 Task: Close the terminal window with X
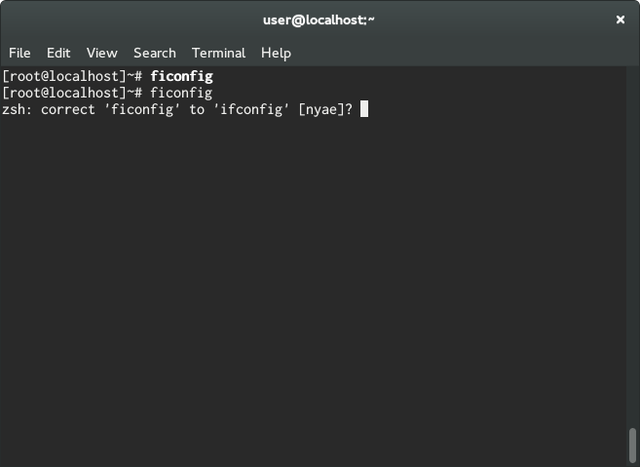pyautogui.click(x=620, y=20)
